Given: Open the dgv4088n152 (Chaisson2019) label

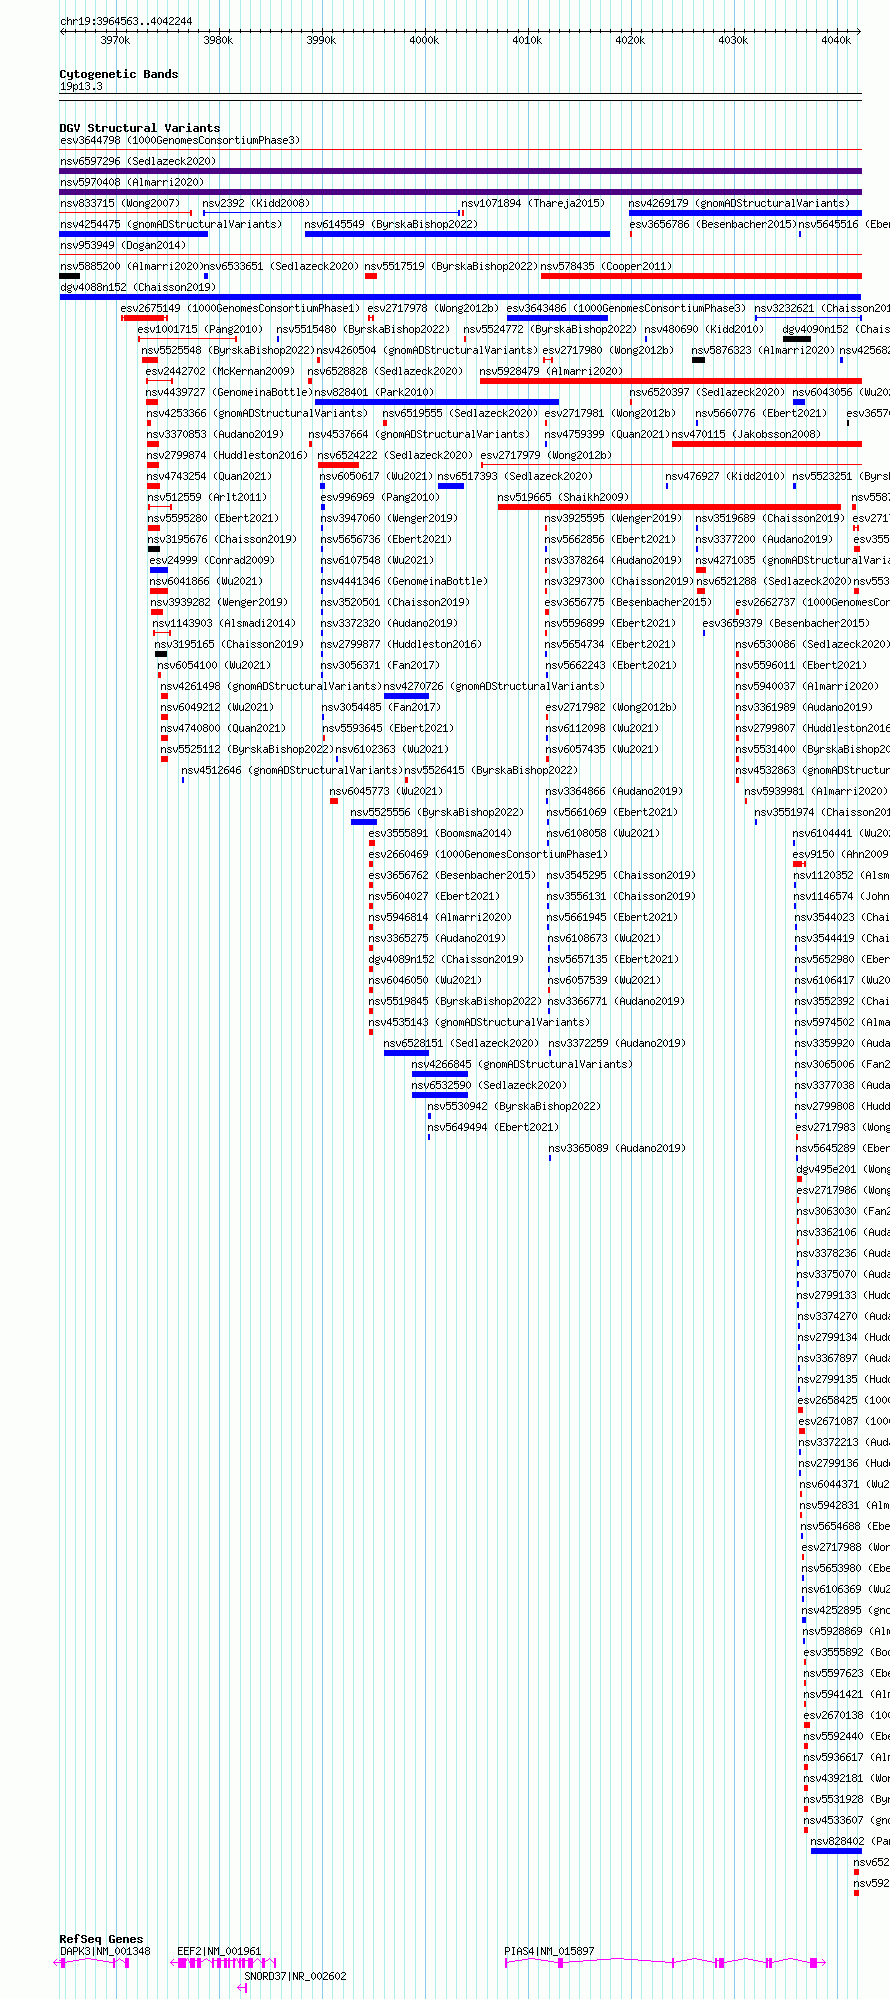Looking at the screenshot, I should pos(138,287).
